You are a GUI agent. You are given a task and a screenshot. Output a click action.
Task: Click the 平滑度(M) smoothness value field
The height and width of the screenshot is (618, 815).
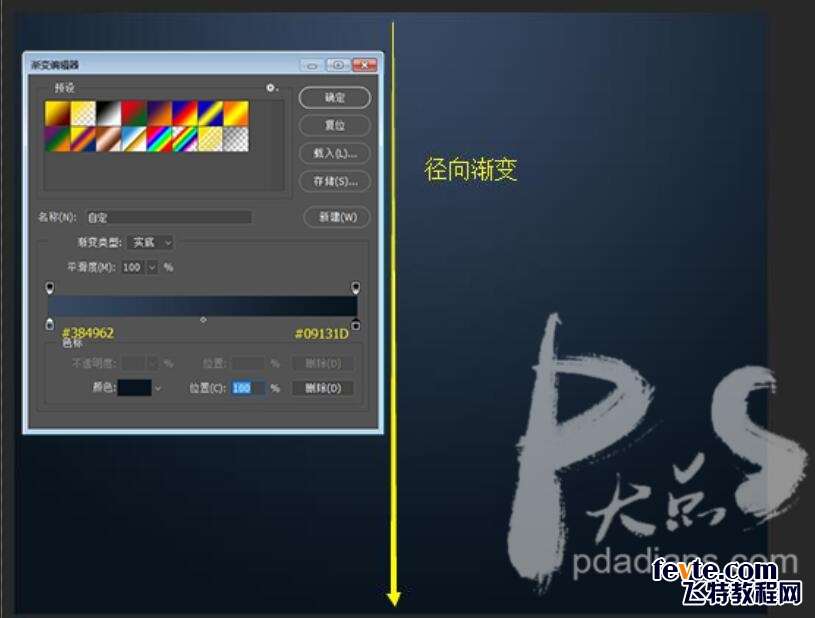[x=133, y=267]
